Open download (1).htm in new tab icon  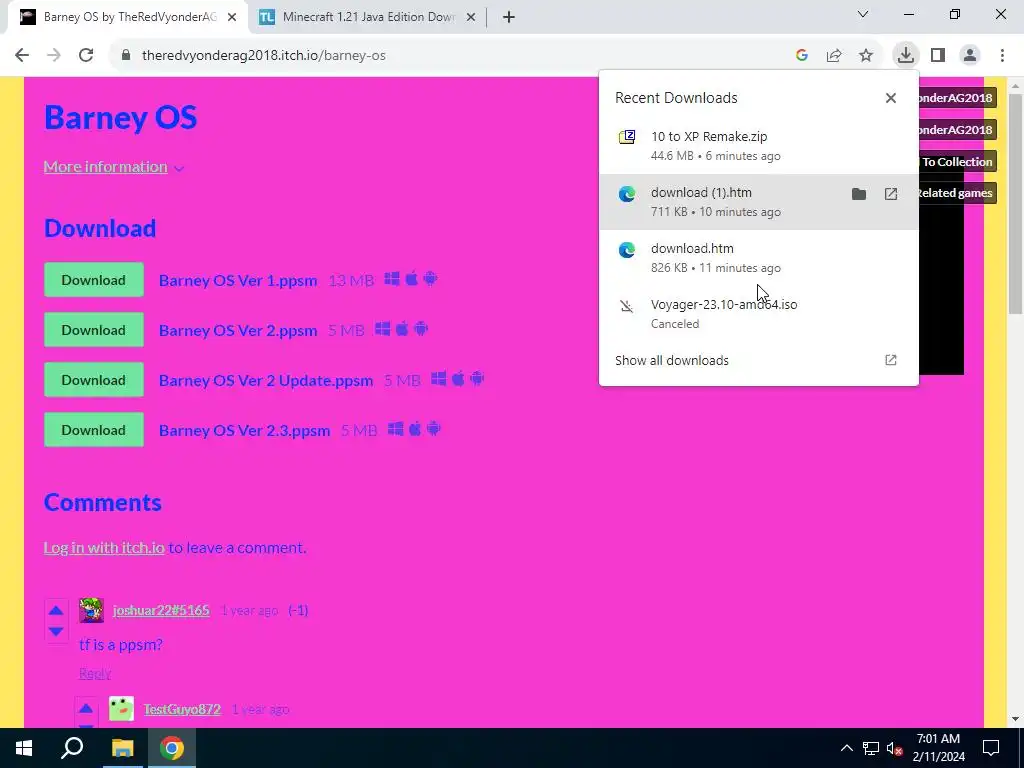[x=891, y=194]
